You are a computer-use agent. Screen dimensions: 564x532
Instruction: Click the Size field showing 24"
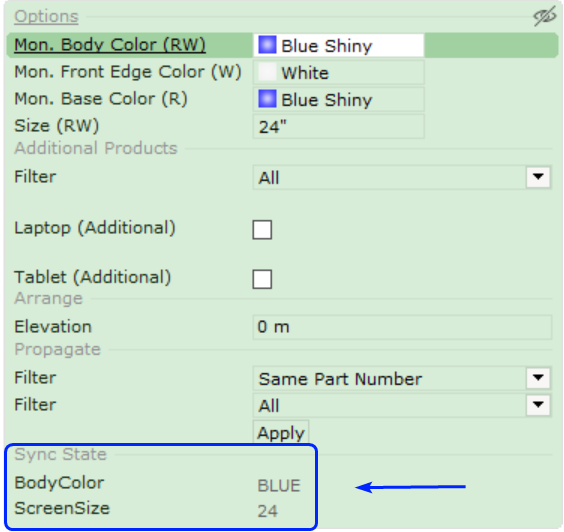[338, 126]
